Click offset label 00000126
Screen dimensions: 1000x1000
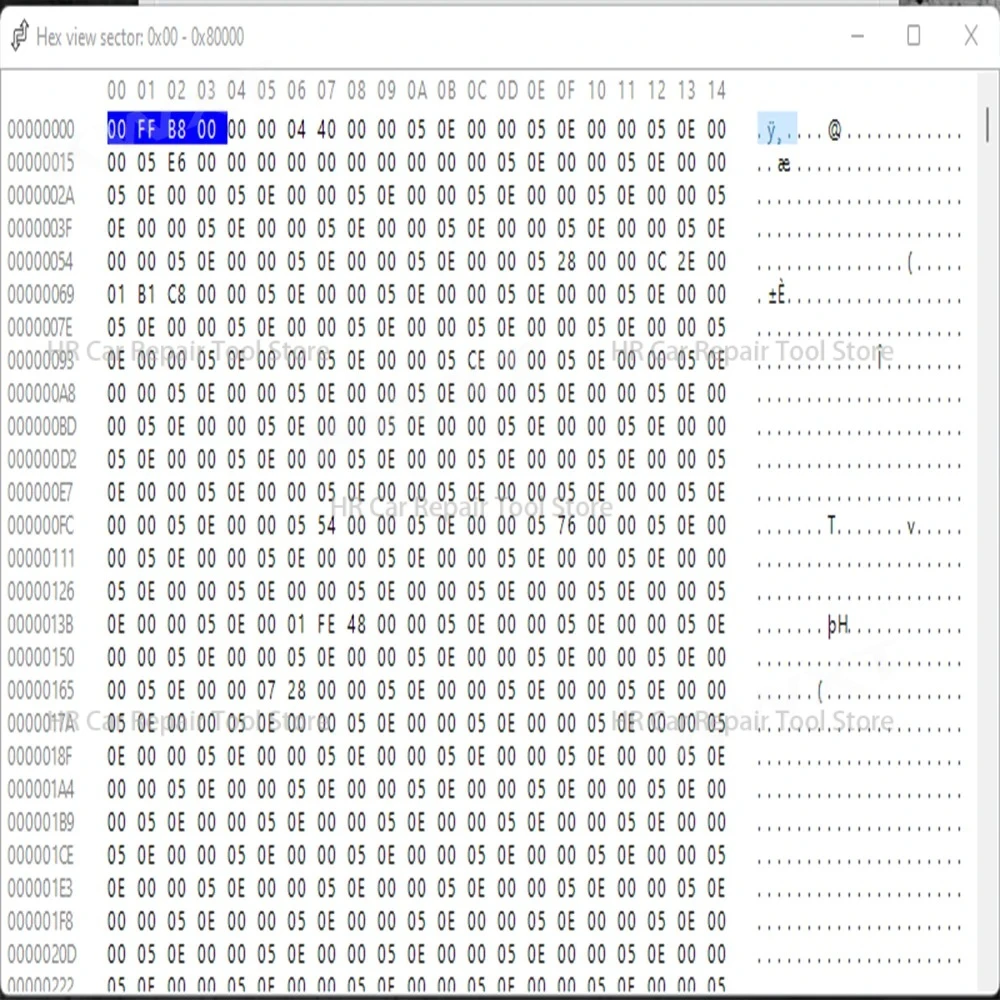tap(41, 592)
